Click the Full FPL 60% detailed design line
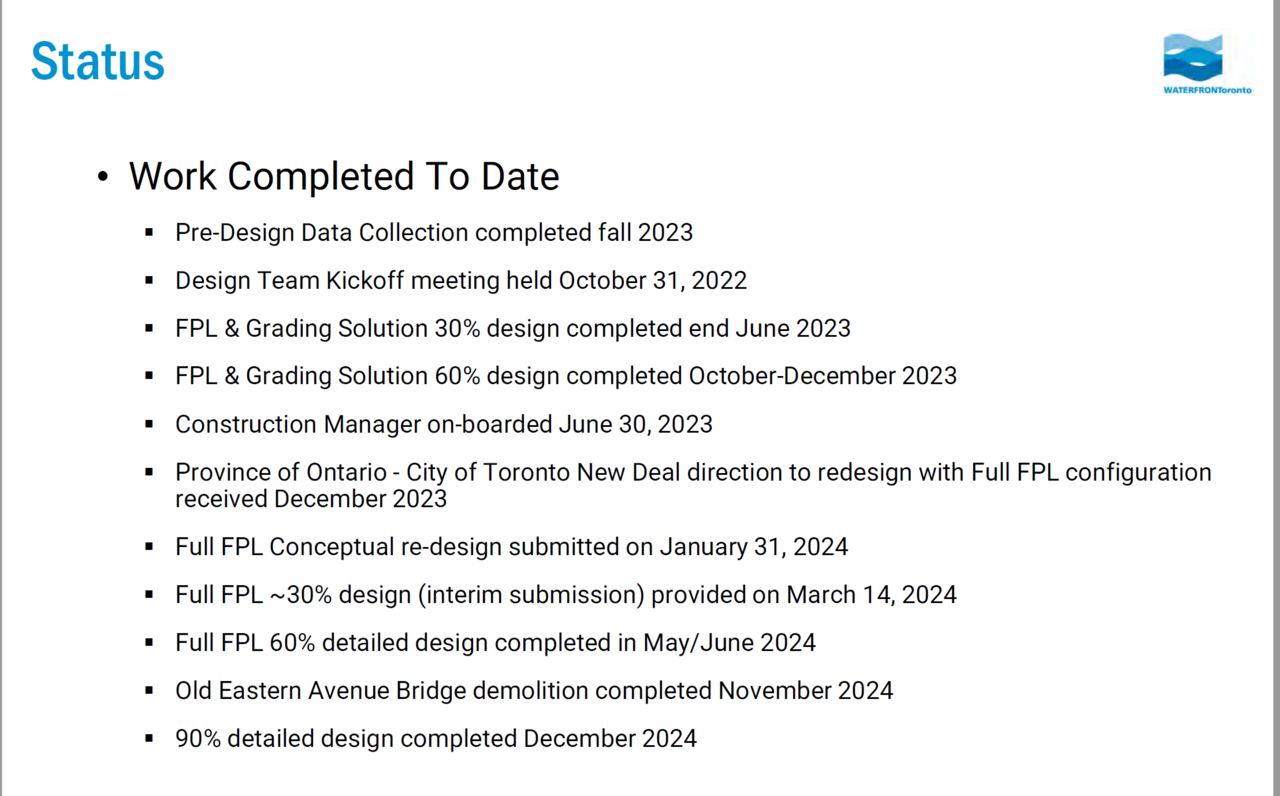Screen dimensions: 1280x796 [x=495, y=643]
